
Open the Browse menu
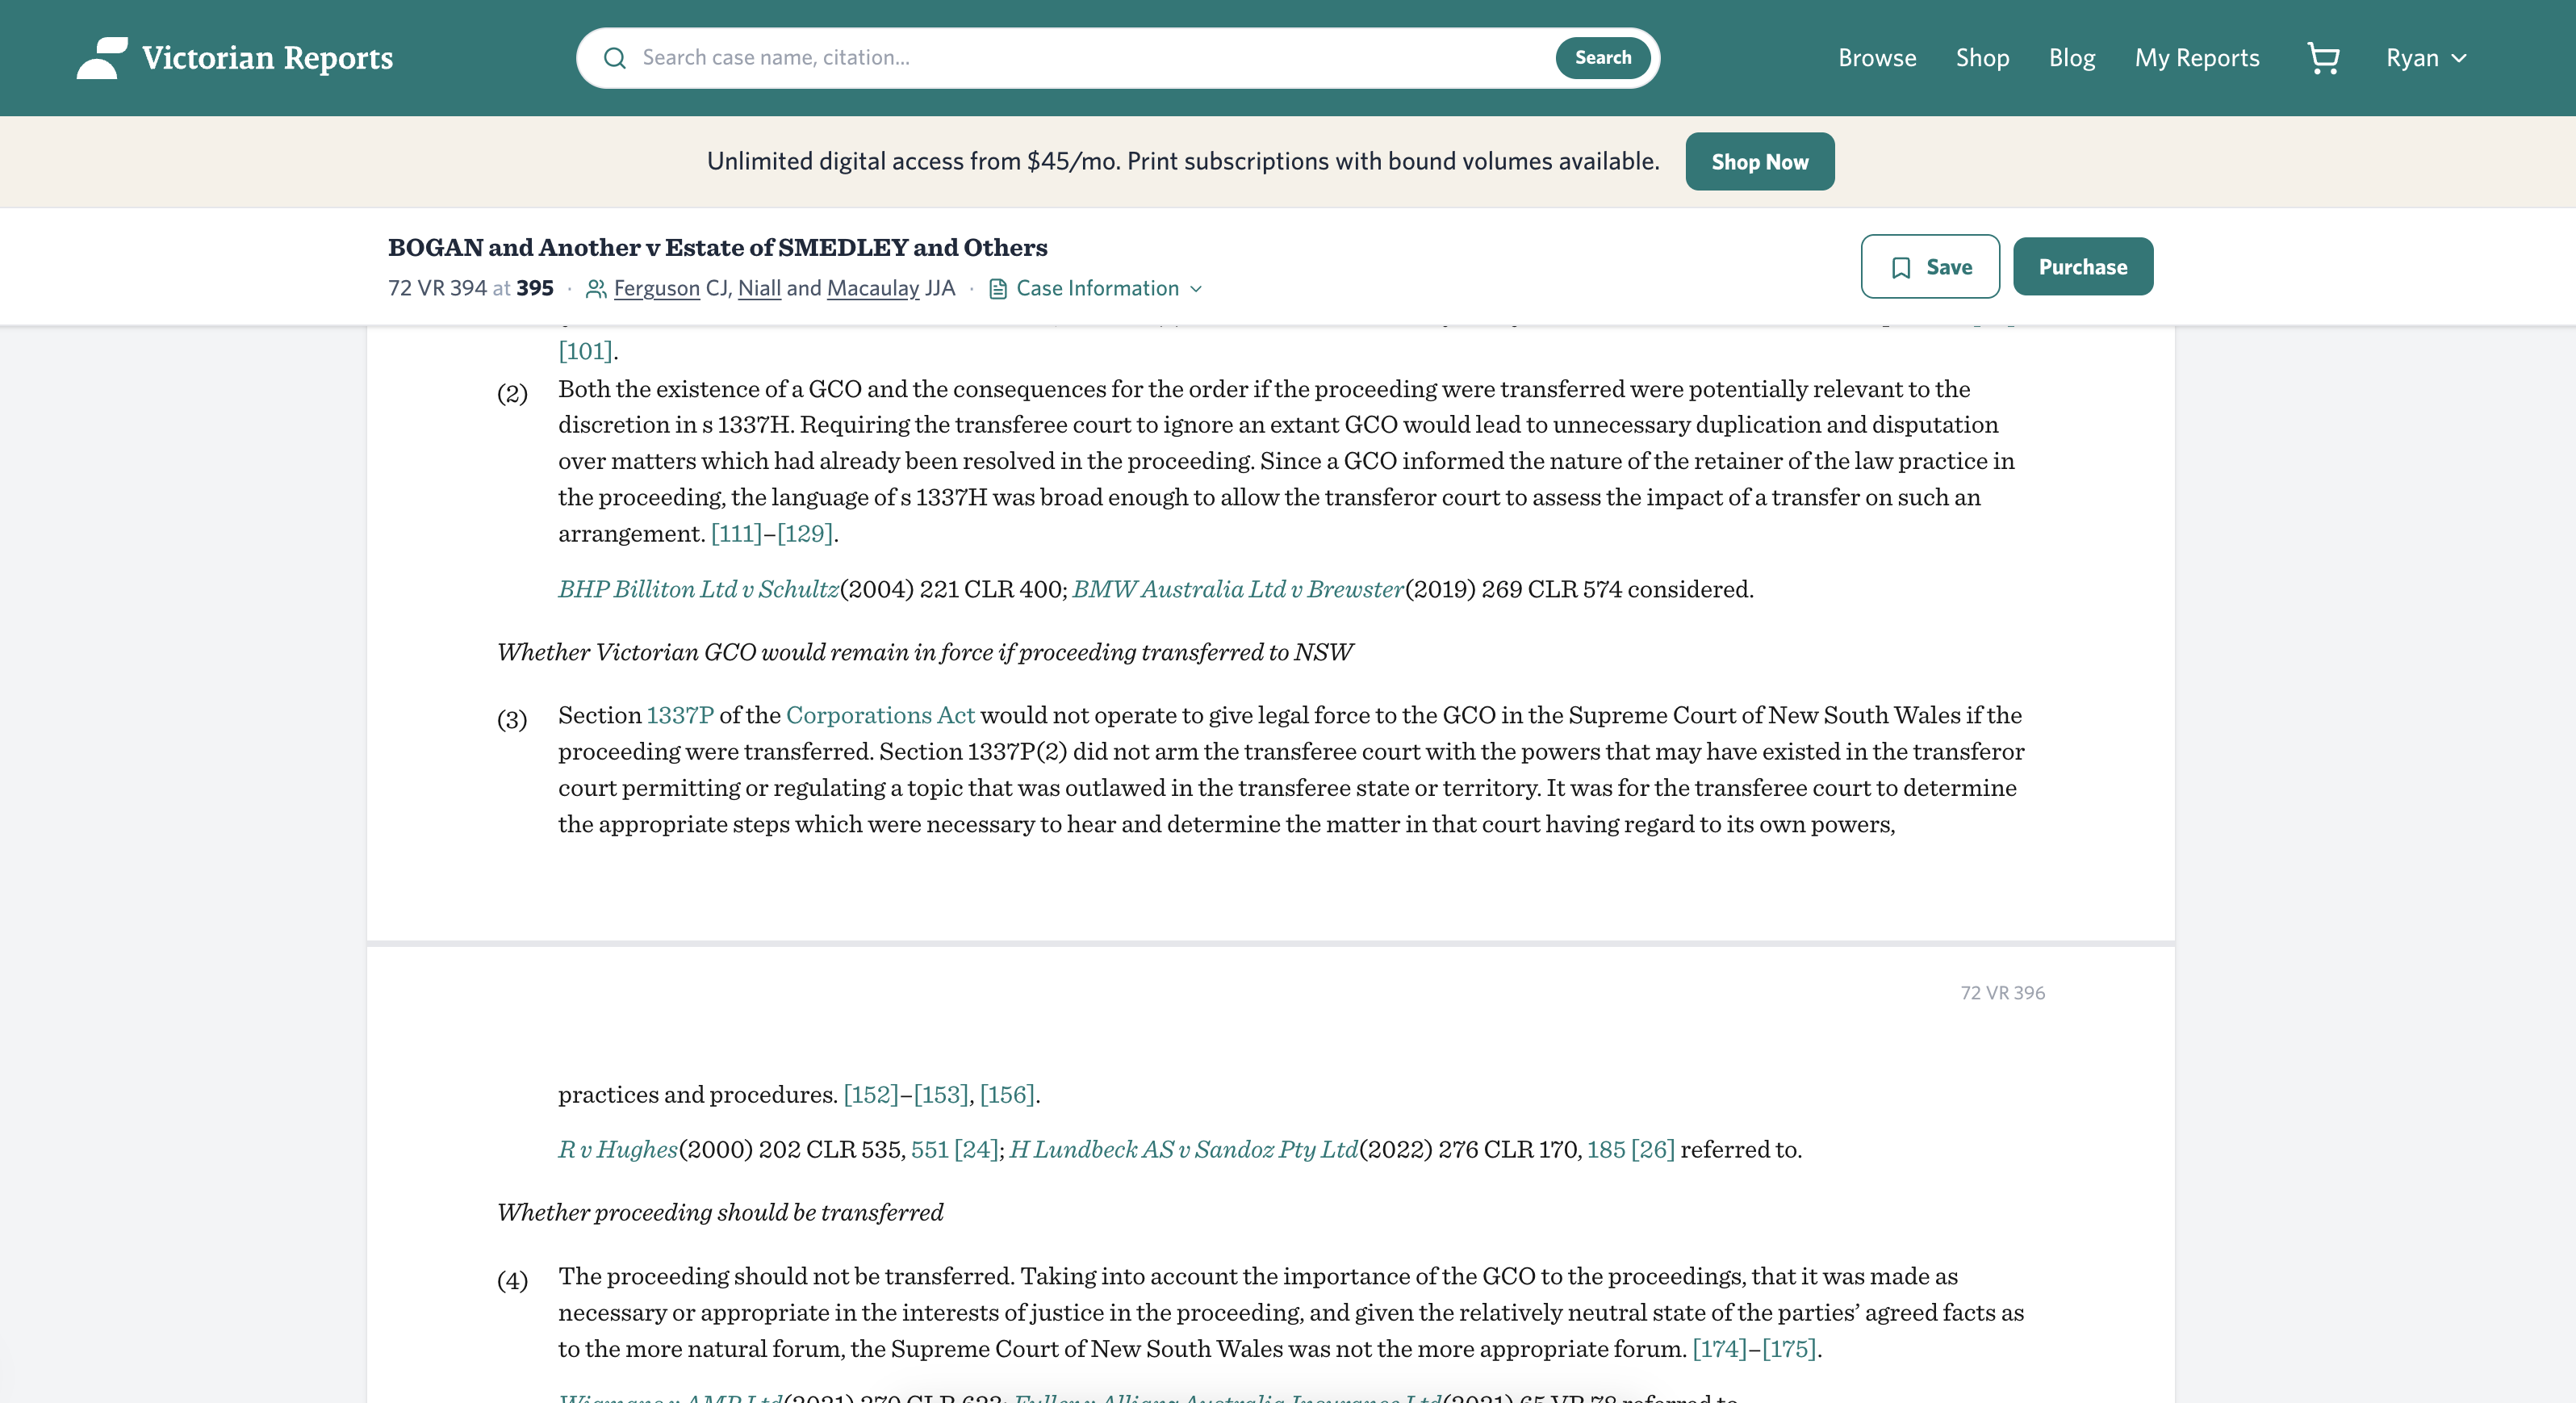1876,57
